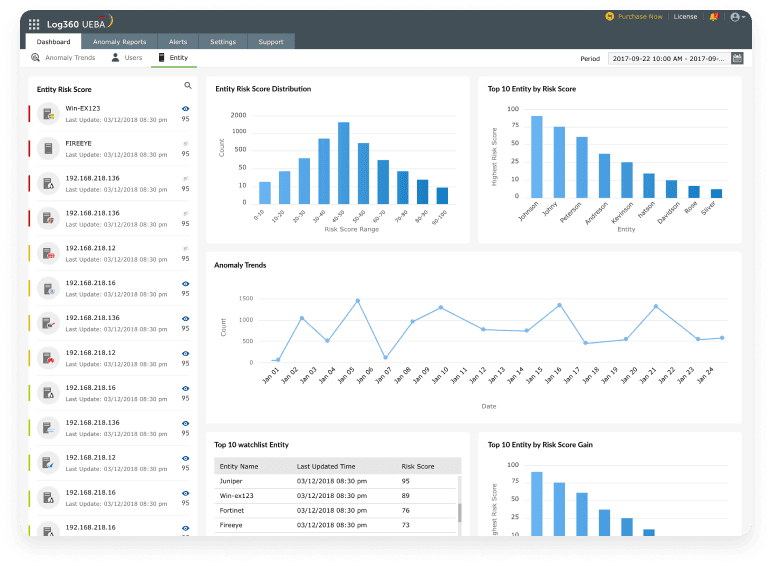Image resolution: width=772 pixels, height=566 pixels.
Task: Toggle watch eye for Win-EX123
Action: pyautogui.click(x=185, y=109)
